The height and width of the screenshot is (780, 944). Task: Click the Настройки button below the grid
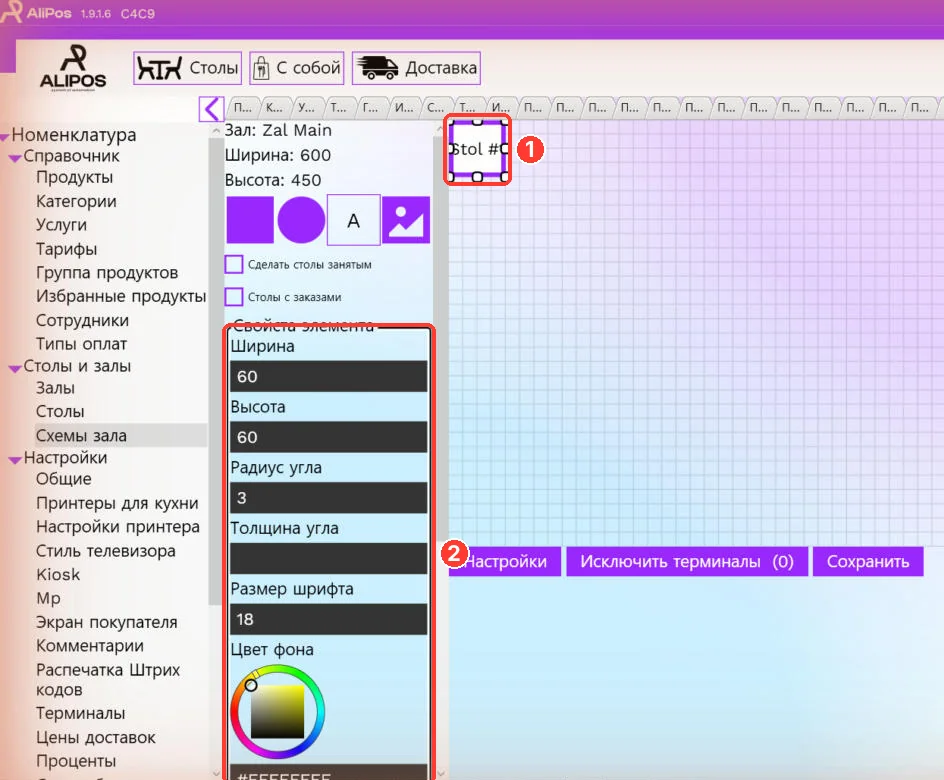click(505, 562)
